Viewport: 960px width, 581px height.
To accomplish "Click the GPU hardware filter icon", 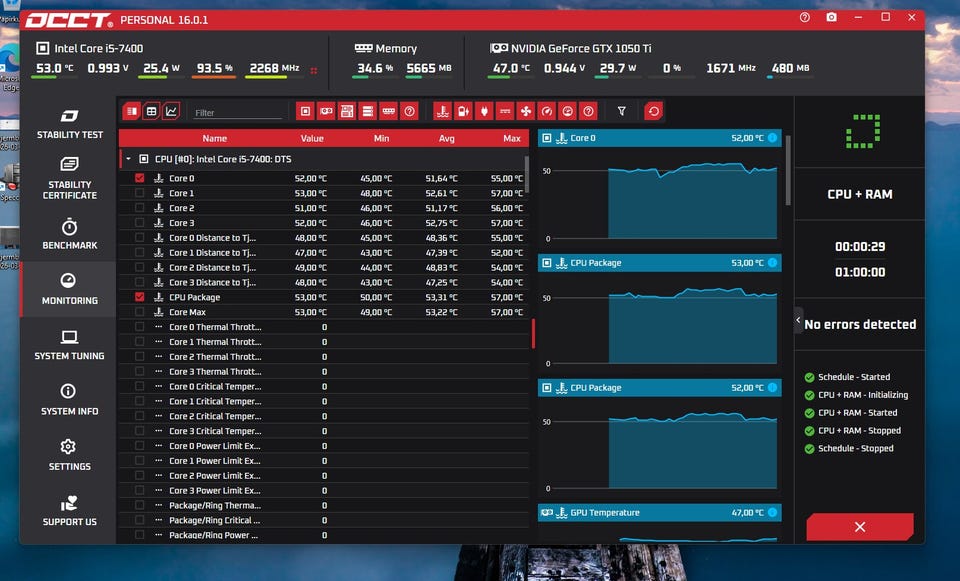I will tap(326, 111).
